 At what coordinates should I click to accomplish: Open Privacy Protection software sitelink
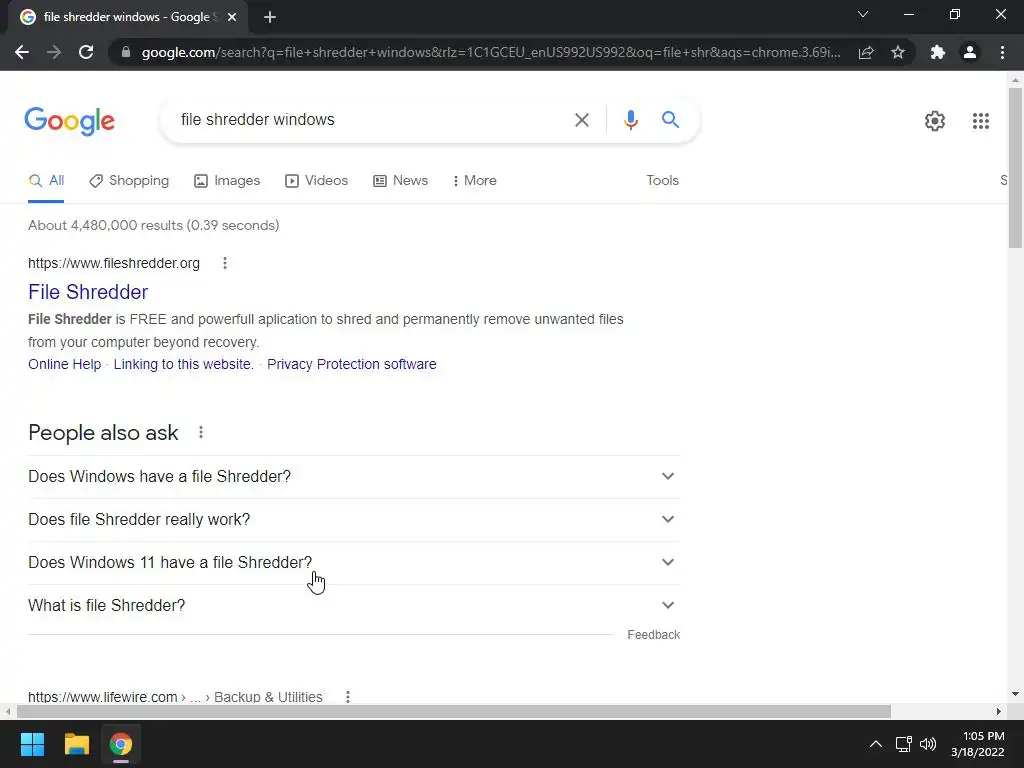(x=351, y=364)
